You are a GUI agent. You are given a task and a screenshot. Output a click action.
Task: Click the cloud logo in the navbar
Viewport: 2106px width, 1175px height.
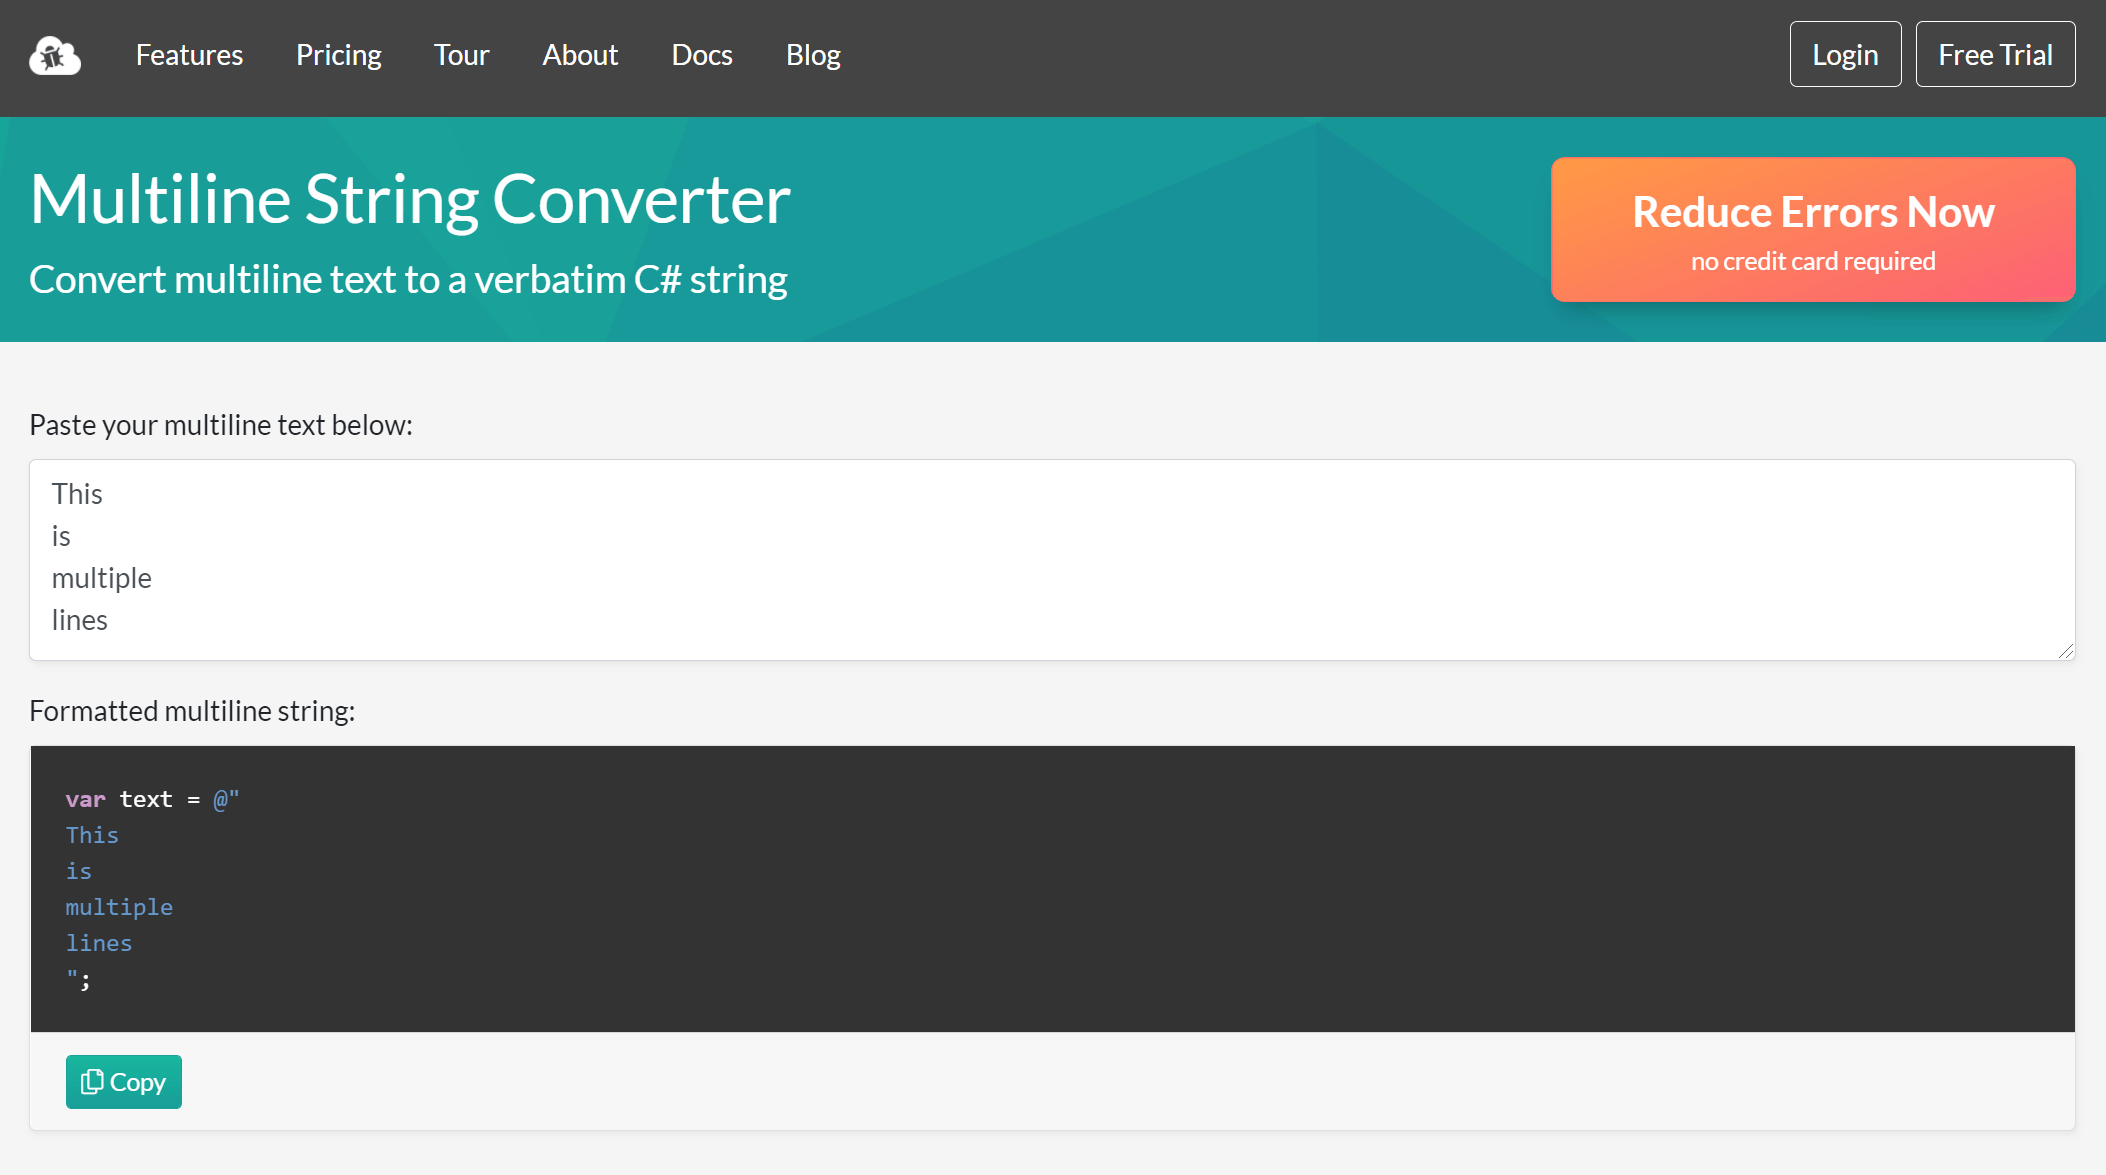point(55,56)
